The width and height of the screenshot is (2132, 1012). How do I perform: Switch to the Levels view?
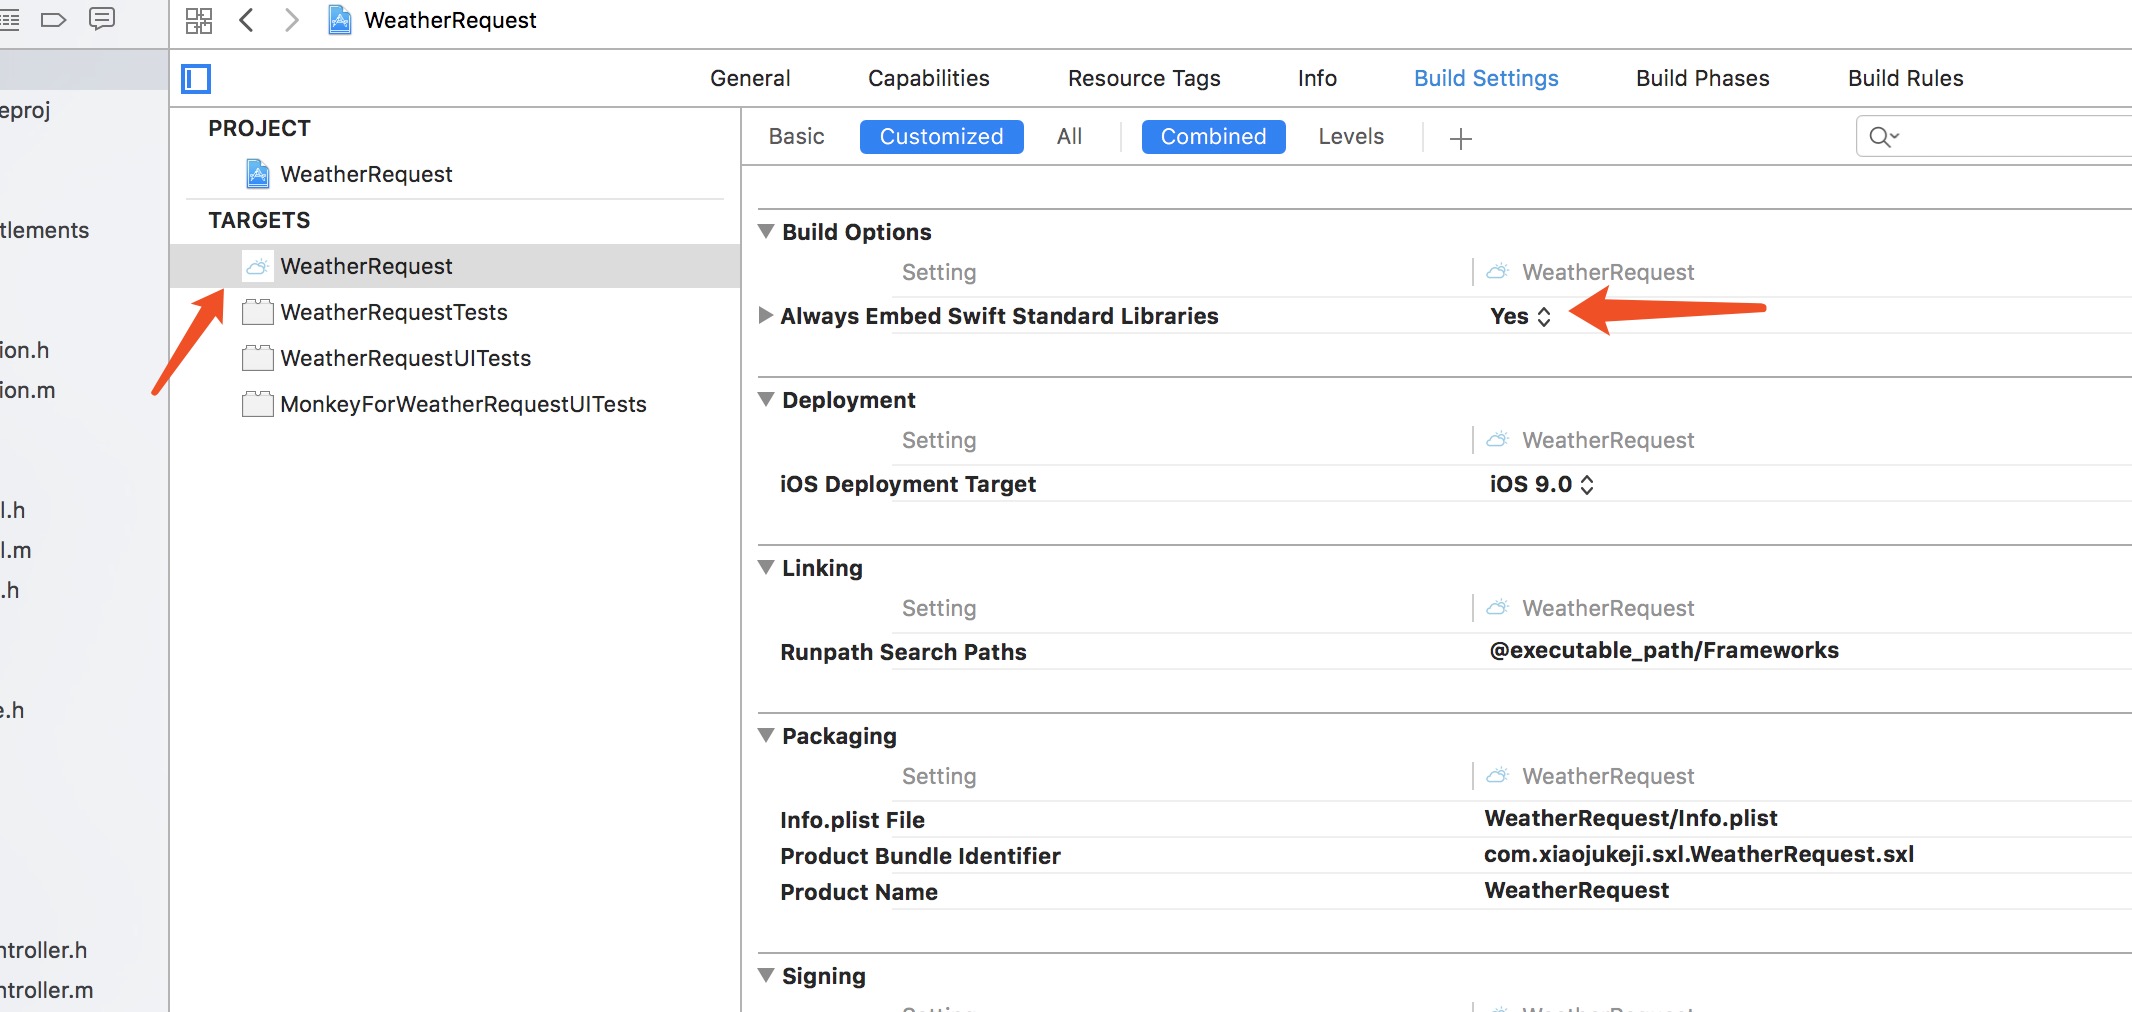[x=1351, y=137]
